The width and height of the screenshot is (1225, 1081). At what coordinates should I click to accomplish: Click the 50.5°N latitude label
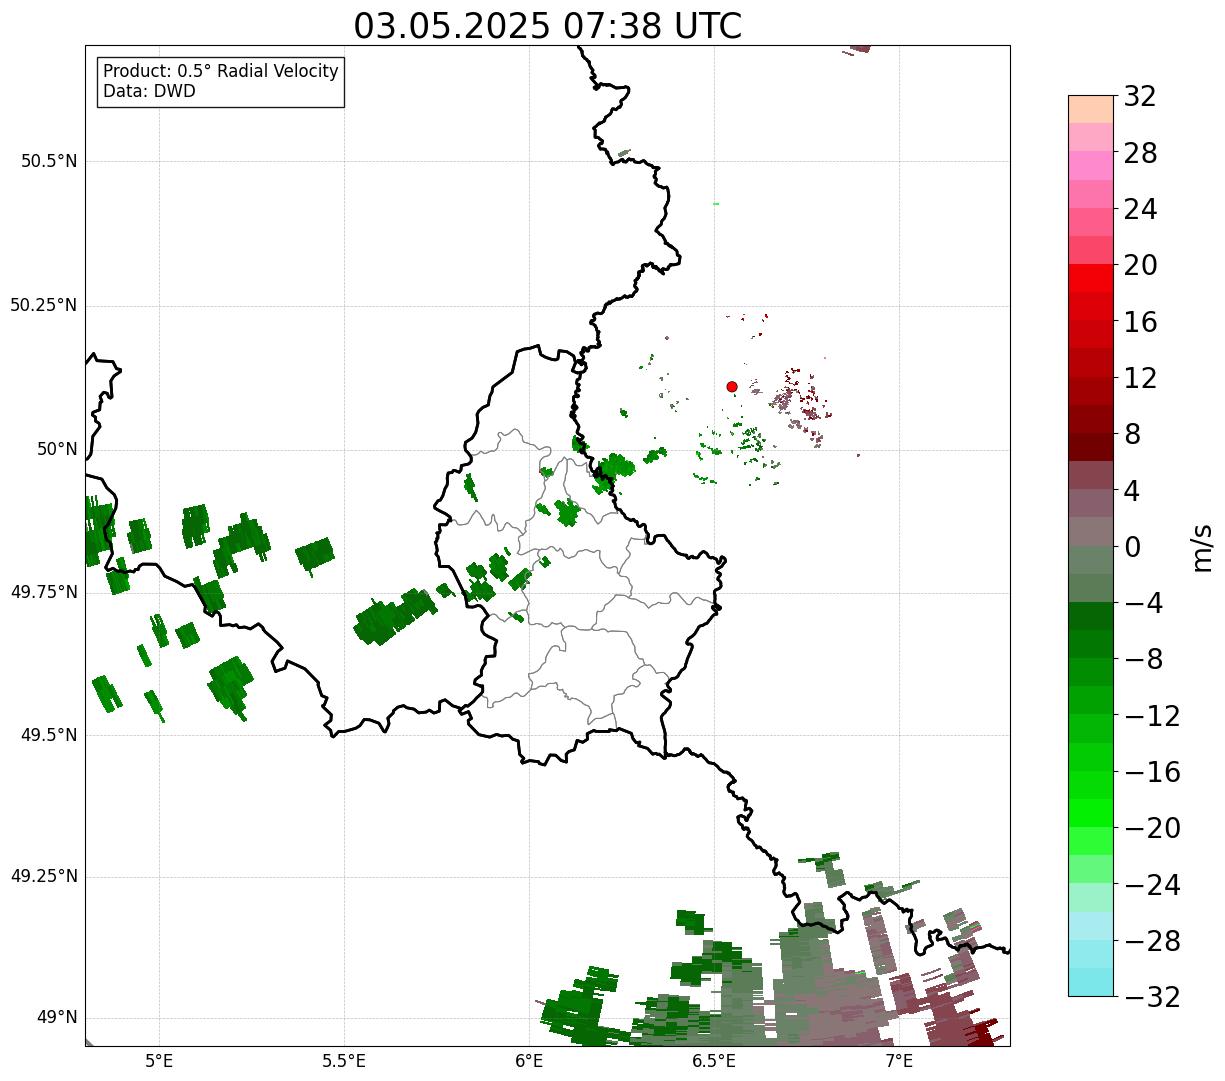coord(49,161)
